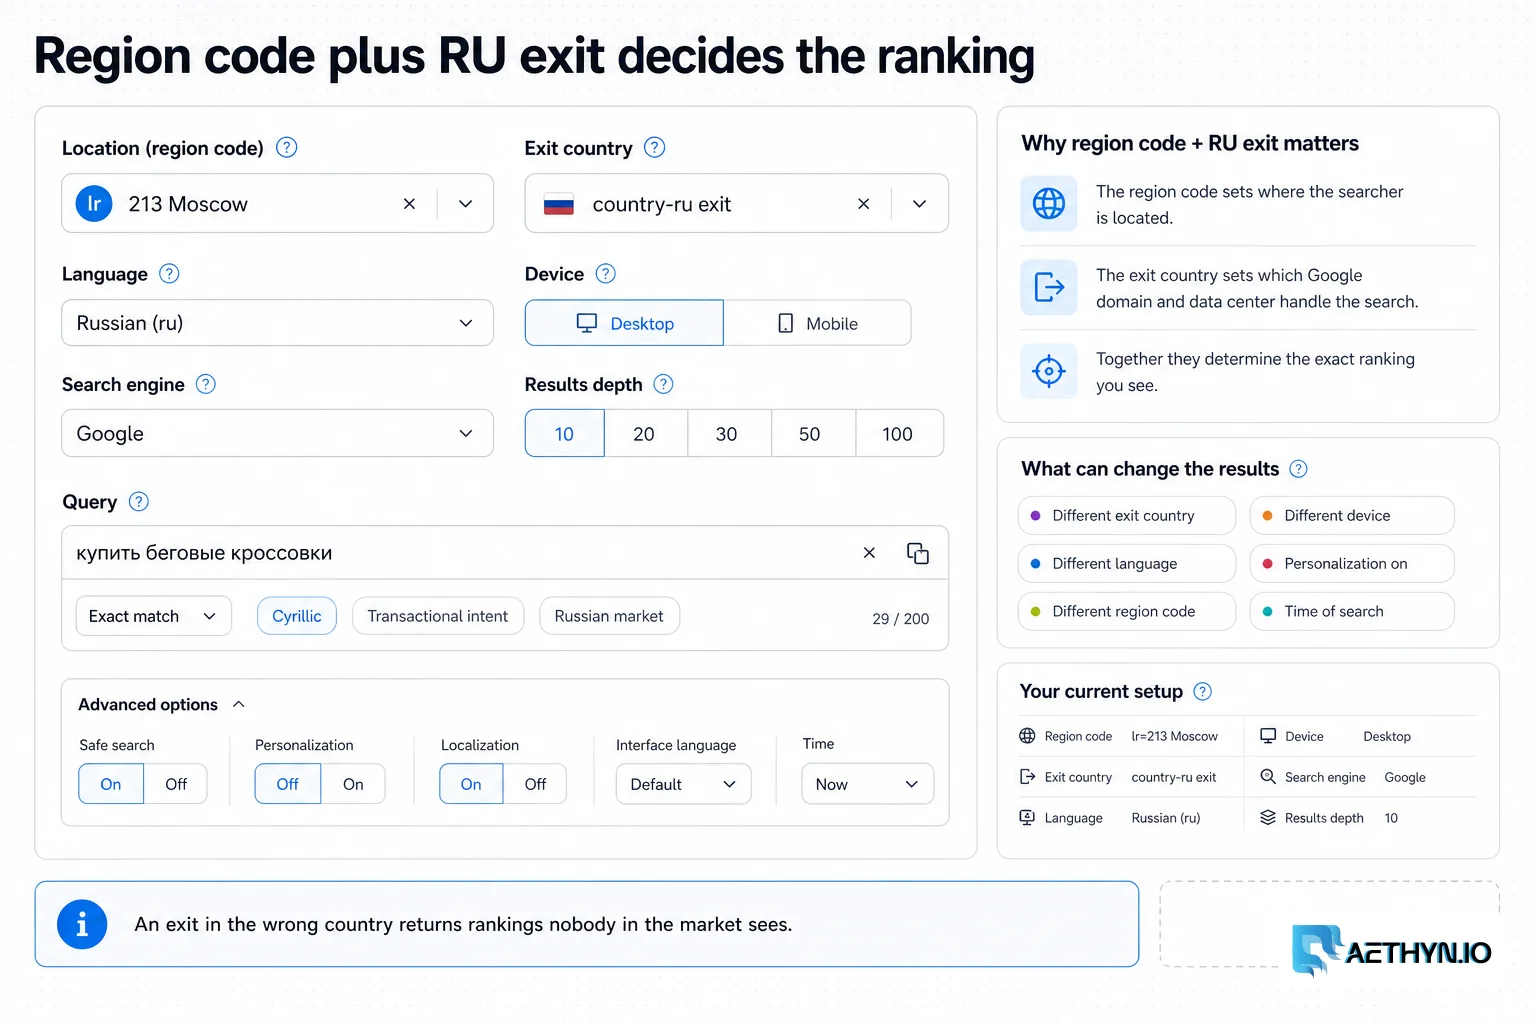Click the globe icon beside Region code row

(x=1027, y=736)
